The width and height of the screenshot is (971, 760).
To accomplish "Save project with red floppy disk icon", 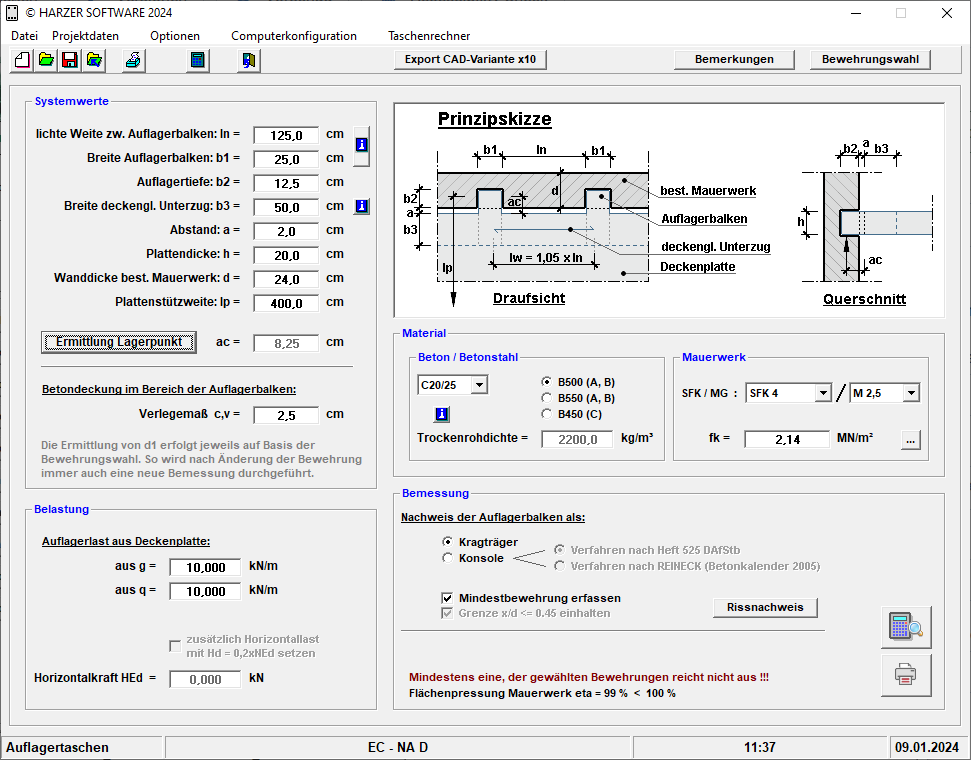I will [x=69, y=60].
